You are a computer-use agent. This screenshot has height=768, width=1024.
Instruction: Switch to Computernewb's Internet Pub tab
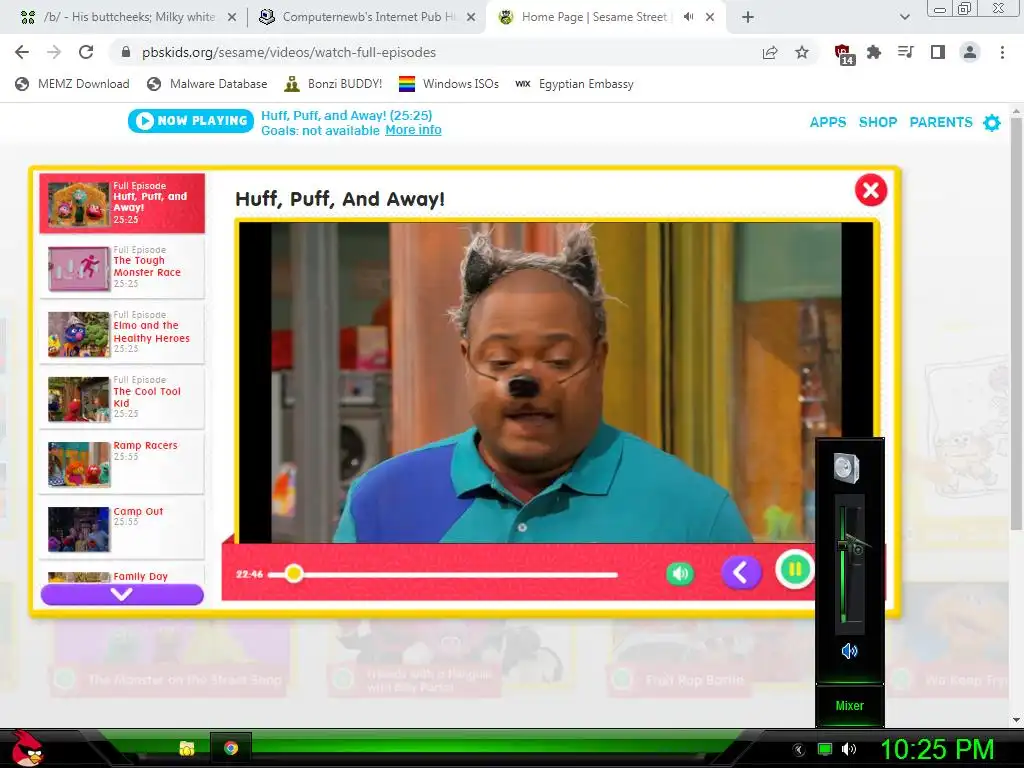tap(368, 17)
